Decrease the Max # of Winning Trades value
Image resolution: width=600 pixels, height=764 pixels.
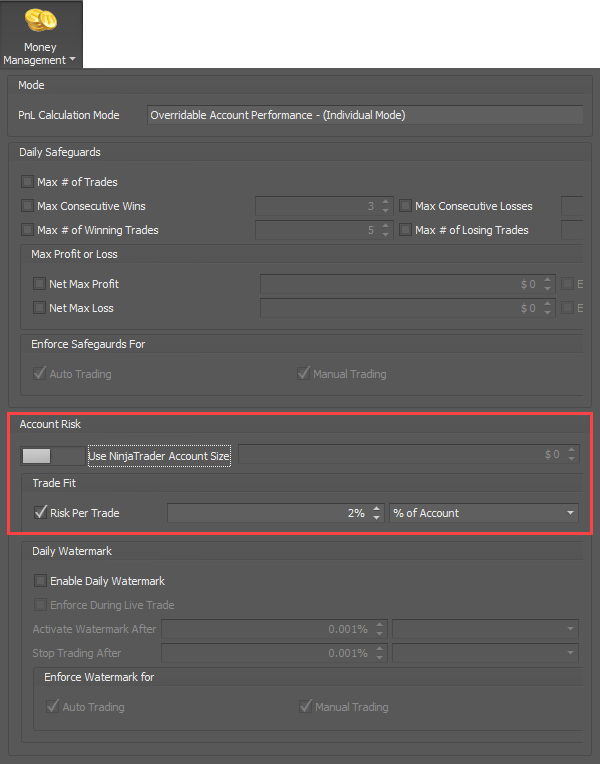(x=386, y=234)
